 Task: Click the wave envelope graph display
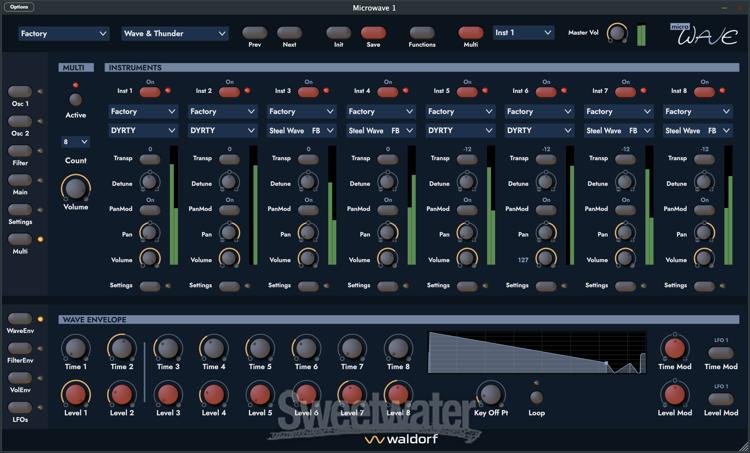(x=538, y=353)
